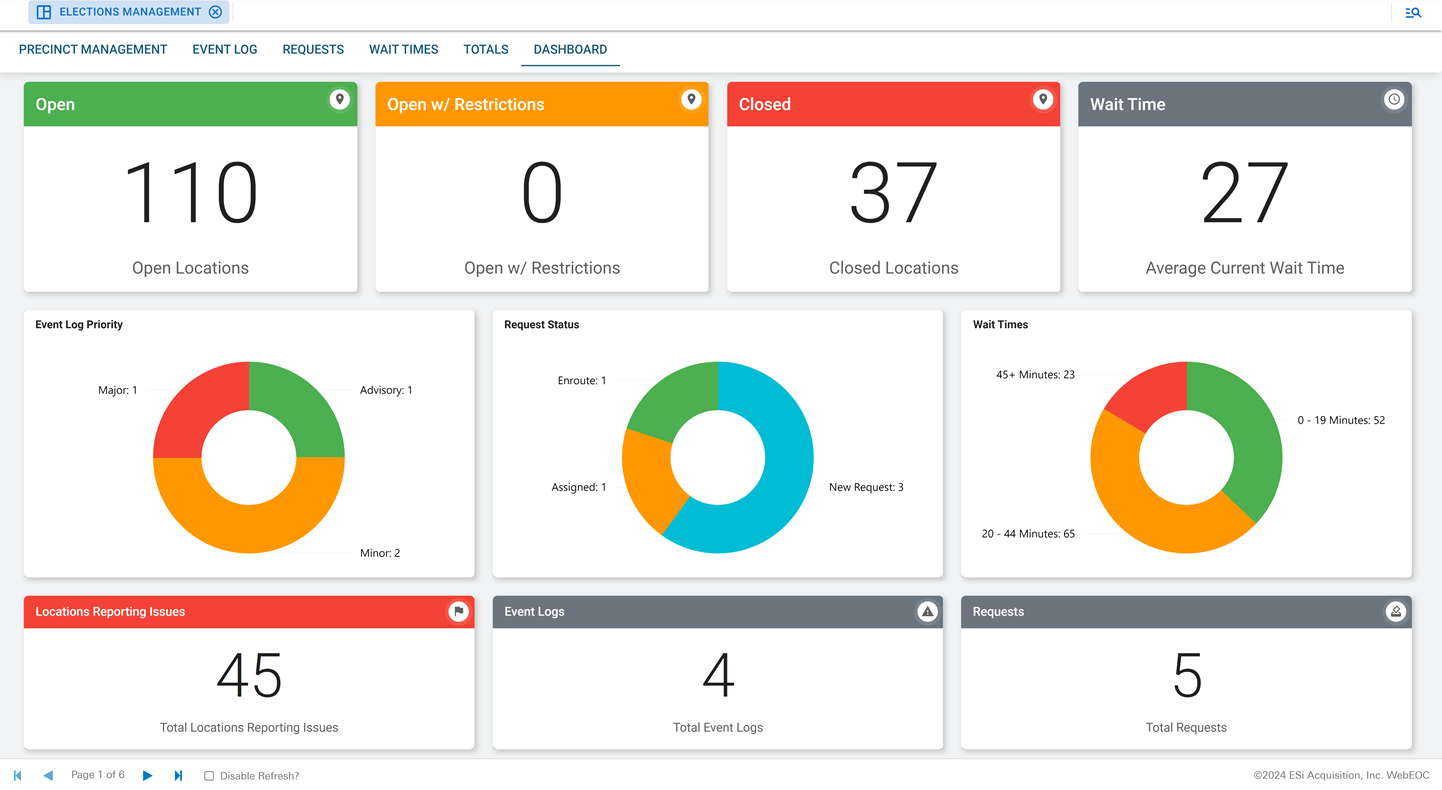
Task: Open the search filter icon at top right
Action: click(1413, 13)
